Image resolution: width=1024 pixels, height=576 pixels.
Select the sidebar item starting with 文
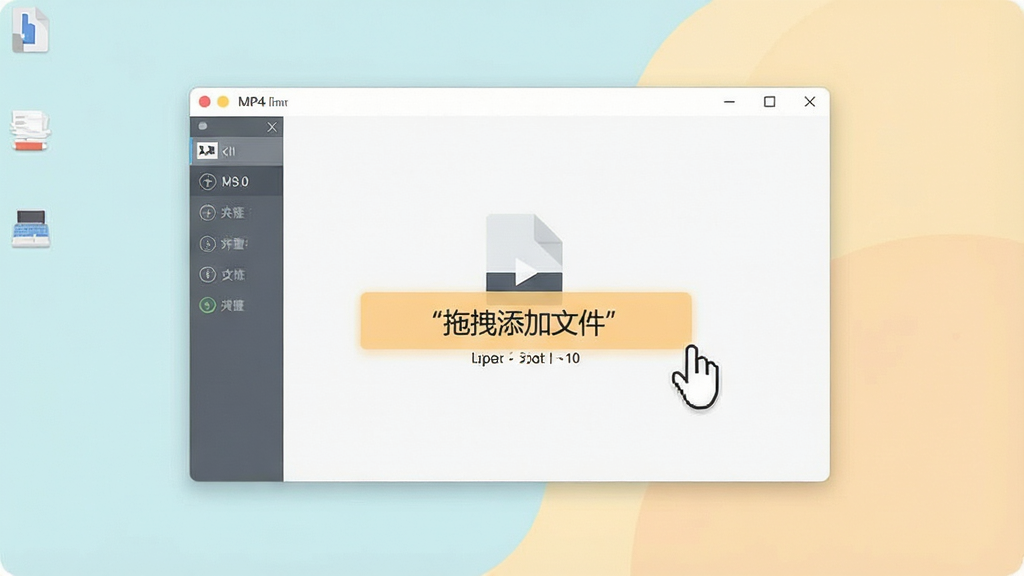tap(236, 274)
